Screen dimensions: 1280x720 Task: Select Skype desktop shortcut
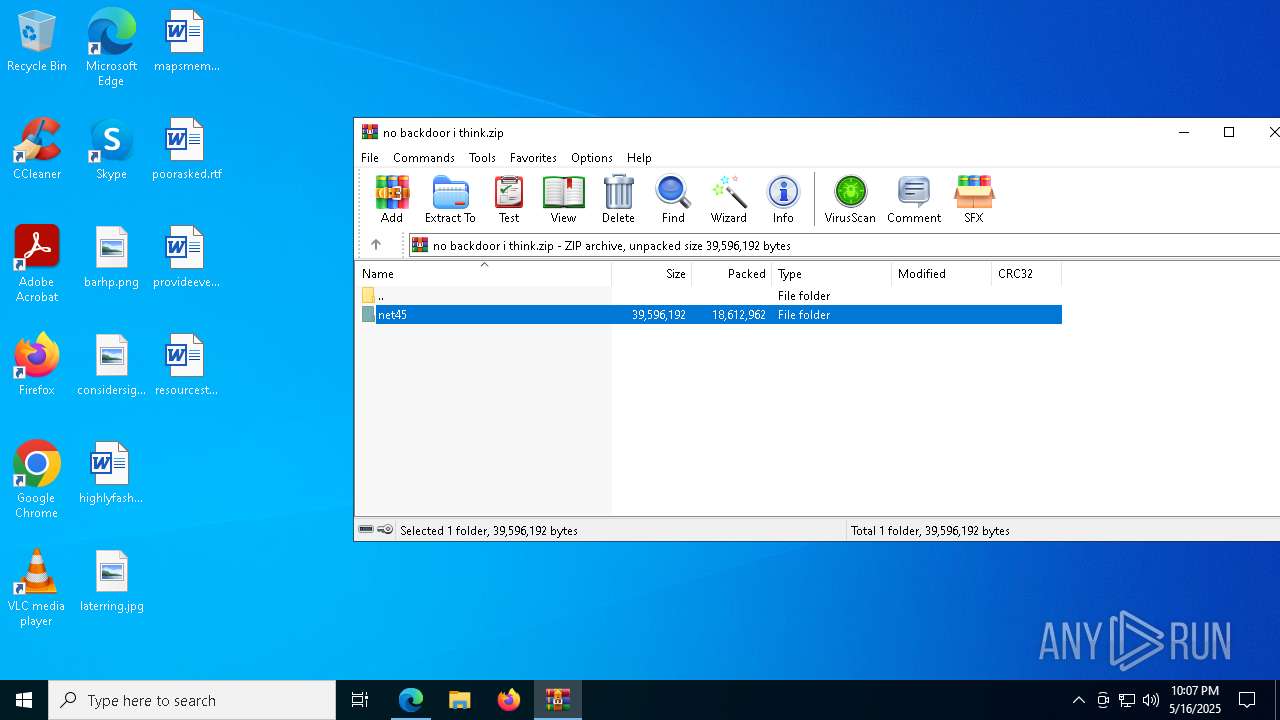111,150
